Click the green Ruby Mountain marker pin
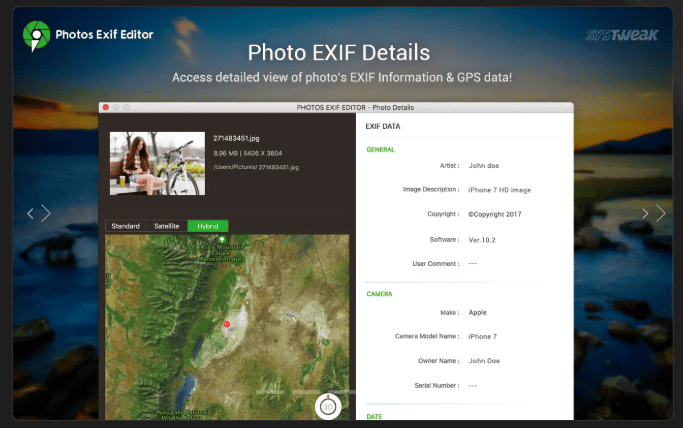This screenshot has height=428, width=683. coord(222,239)
